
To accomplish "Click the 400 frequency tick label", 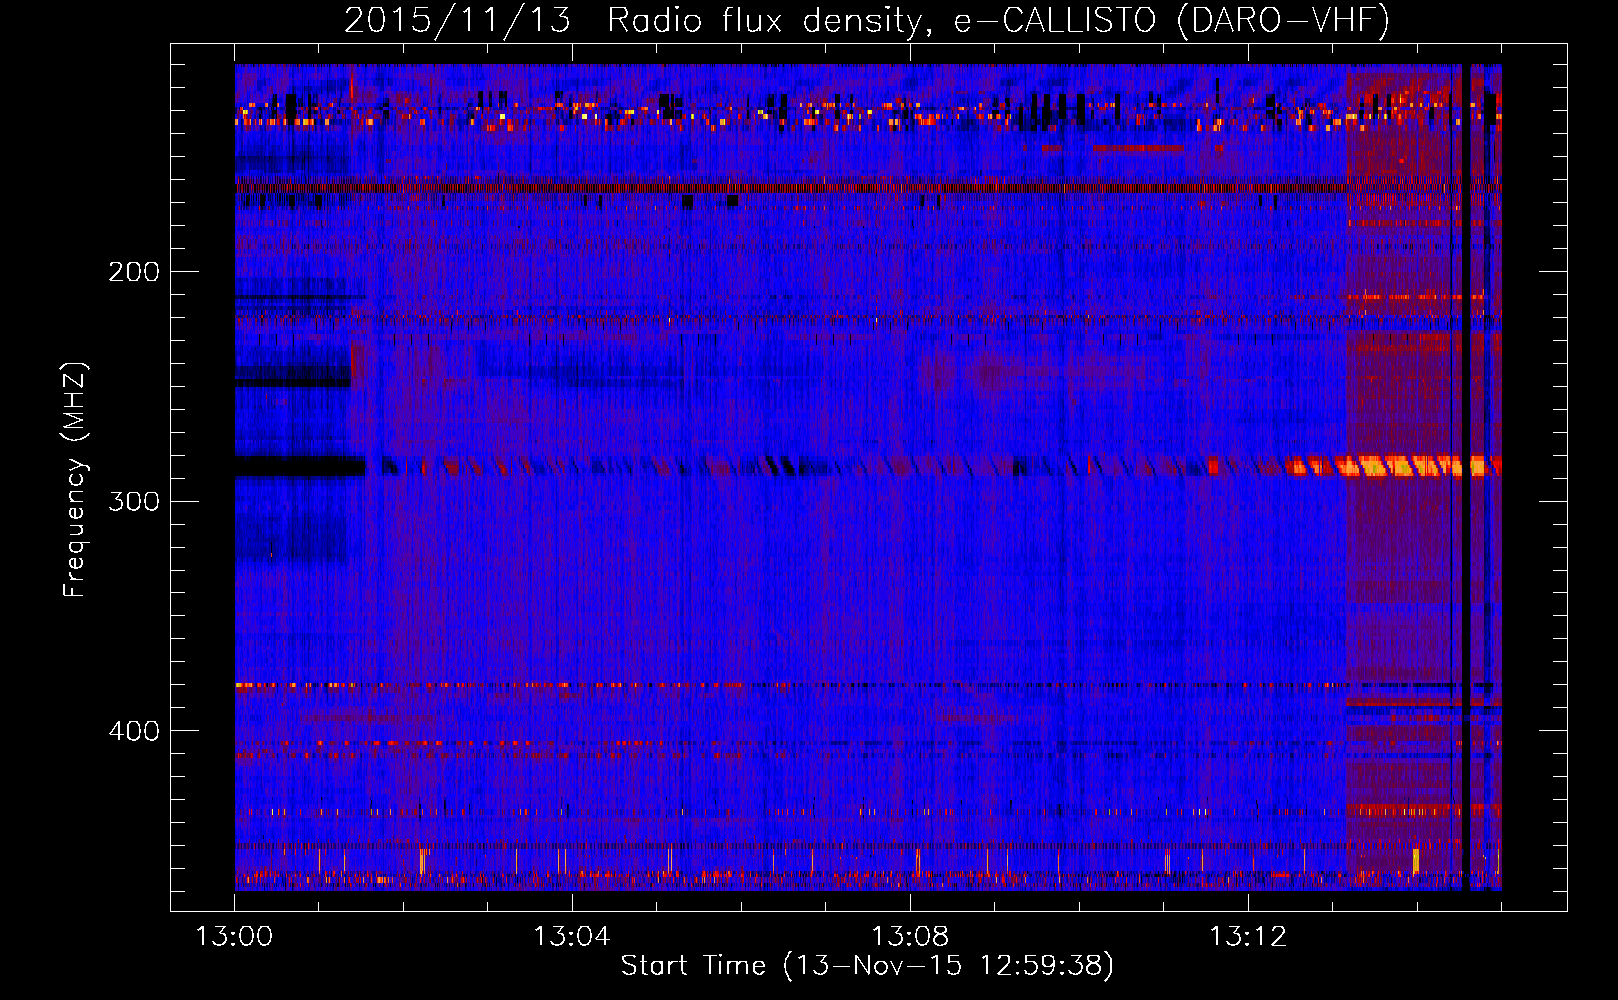I will point(133,731).
